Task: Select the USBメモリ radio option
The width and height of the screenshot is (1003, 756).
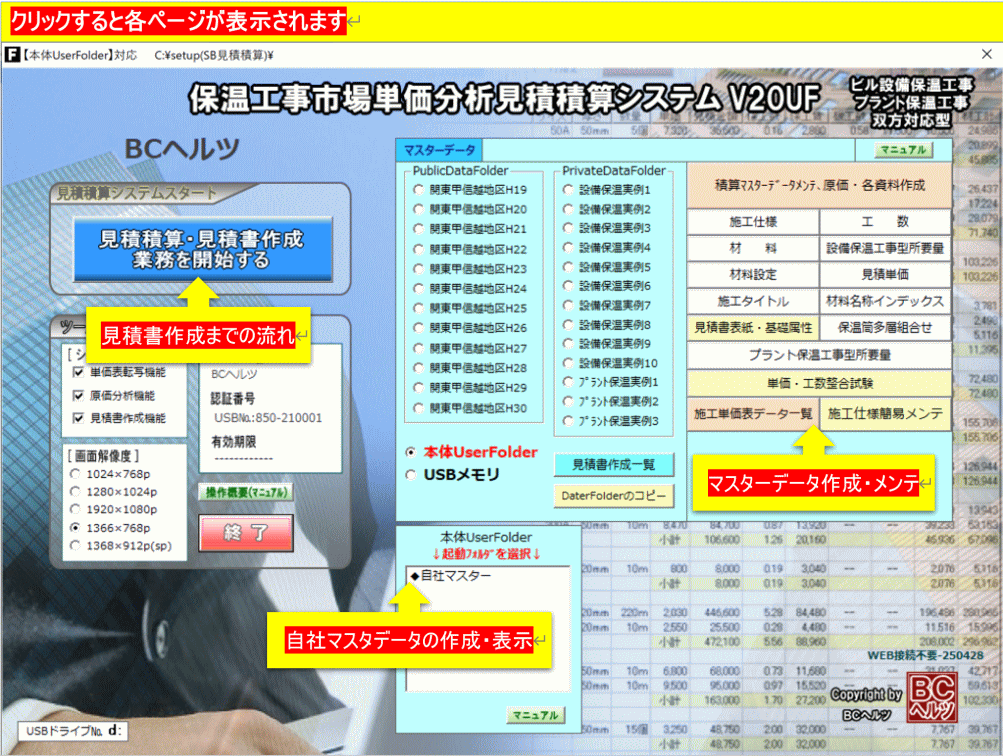Action: tap(411, 475)
